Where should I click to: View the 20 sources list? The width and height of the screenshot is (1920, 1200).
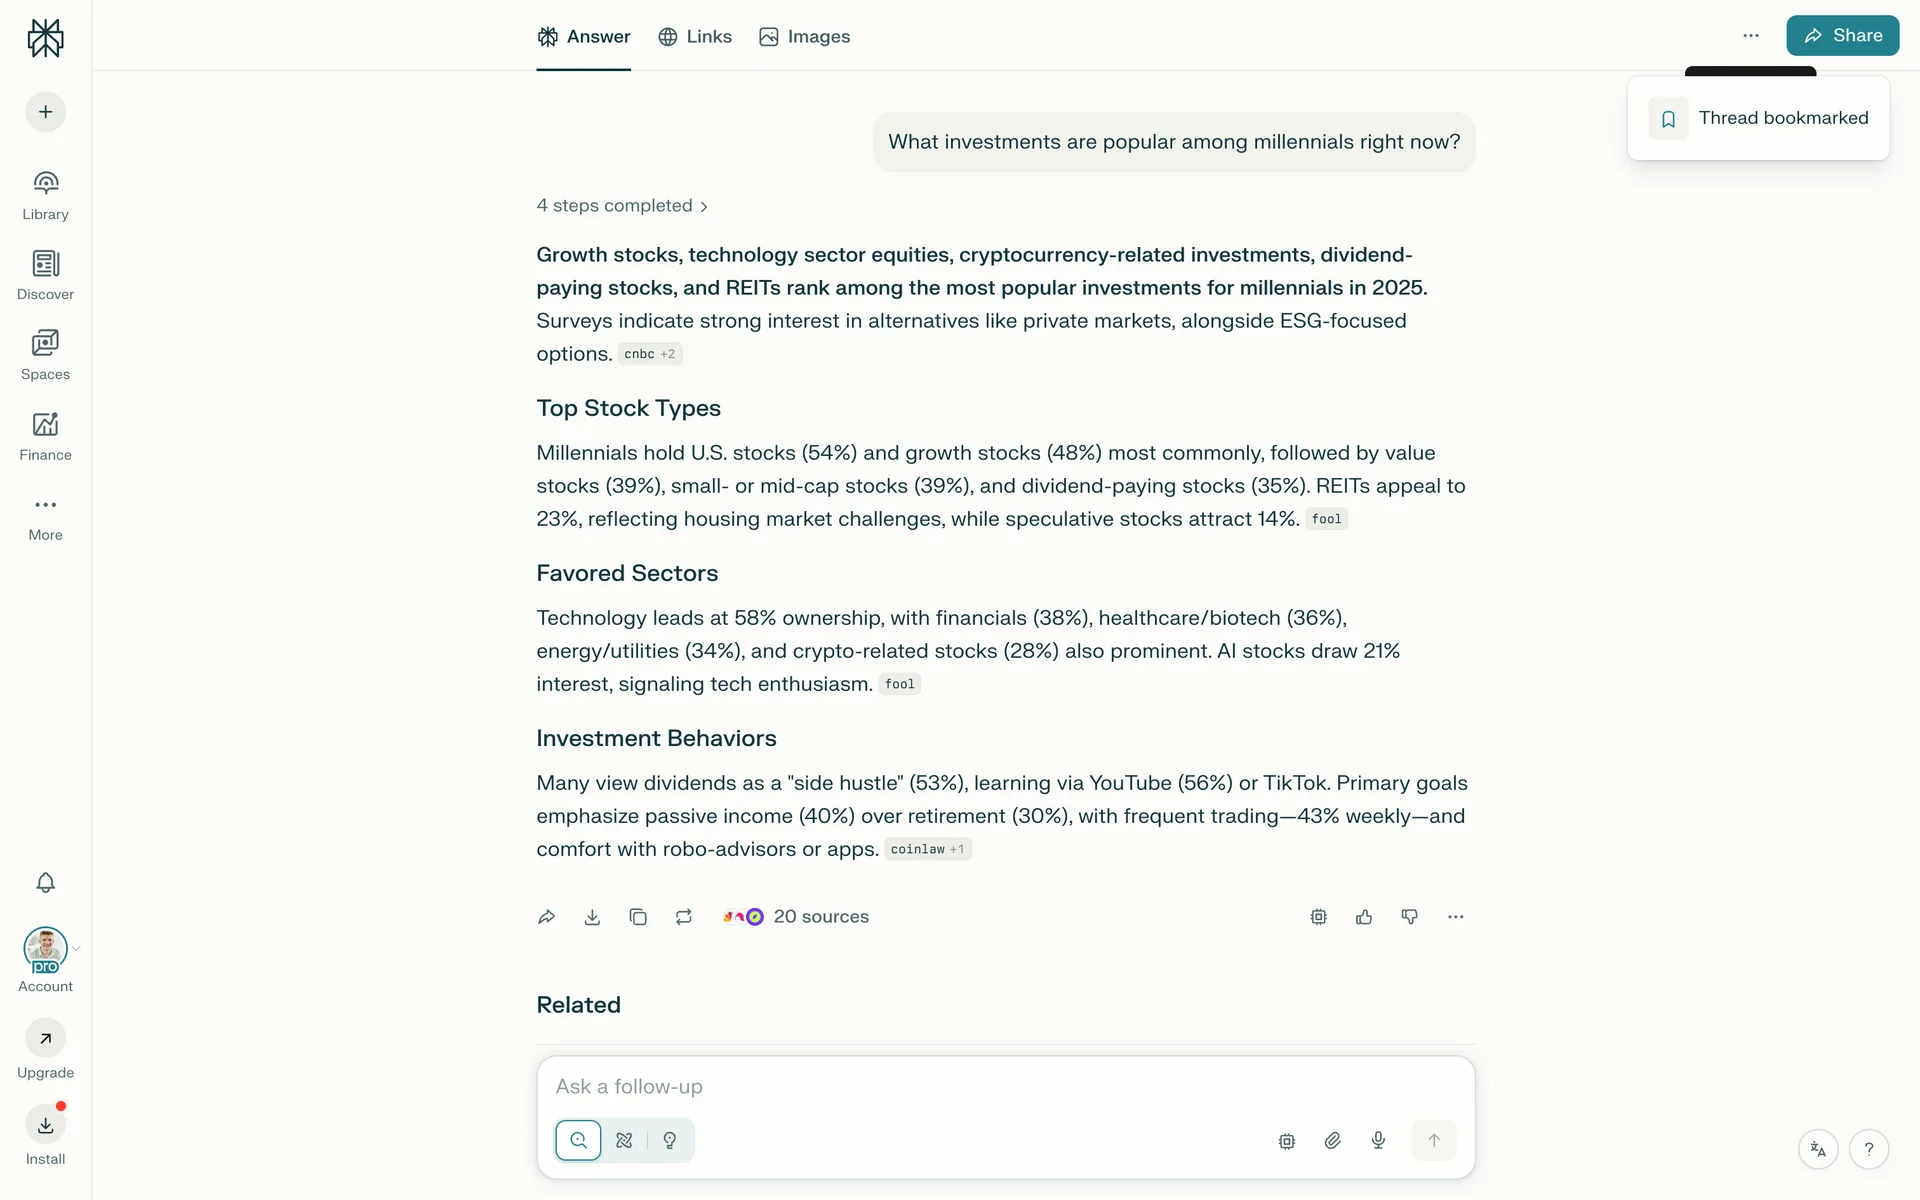[797, 917]
